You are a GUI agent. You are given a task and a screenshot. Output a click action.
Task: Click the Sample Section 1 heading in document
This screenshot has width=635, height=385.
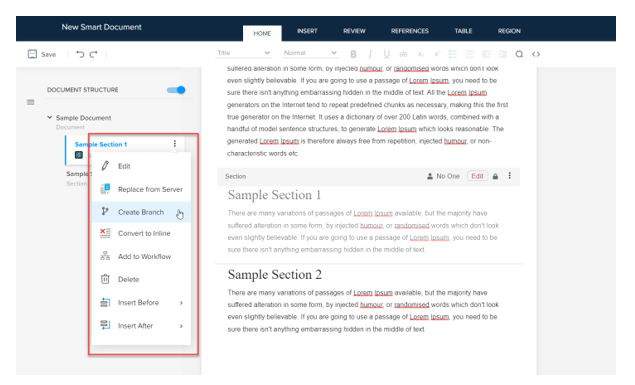click(274, 195)
